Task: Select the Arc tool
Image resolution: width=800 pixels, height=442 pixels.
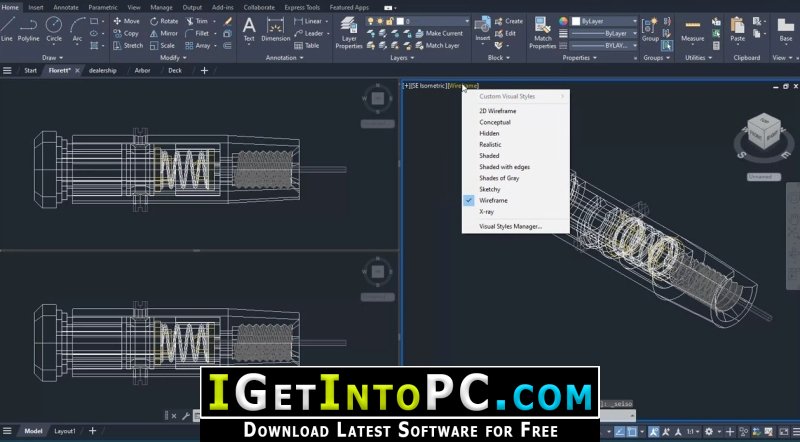Action: click(77, 29)
